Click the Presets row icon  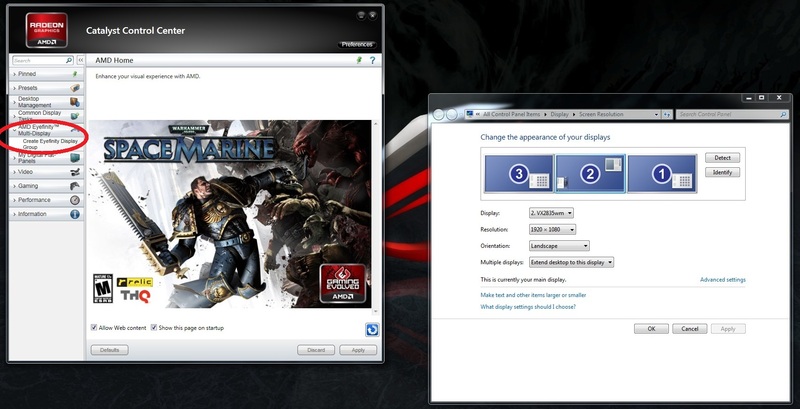75,88
